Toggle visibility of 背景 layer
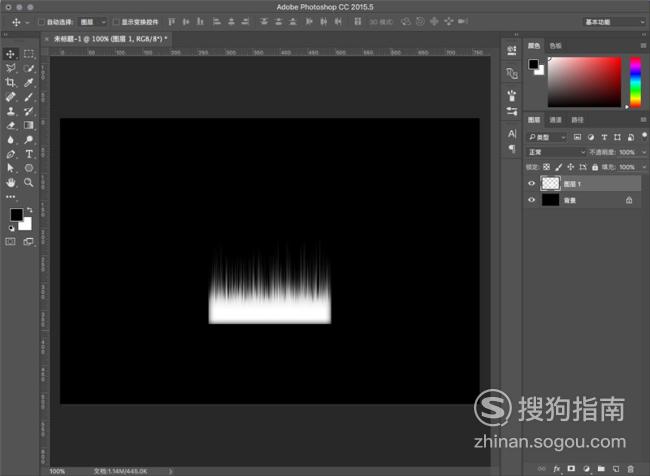 pos(531,200)
